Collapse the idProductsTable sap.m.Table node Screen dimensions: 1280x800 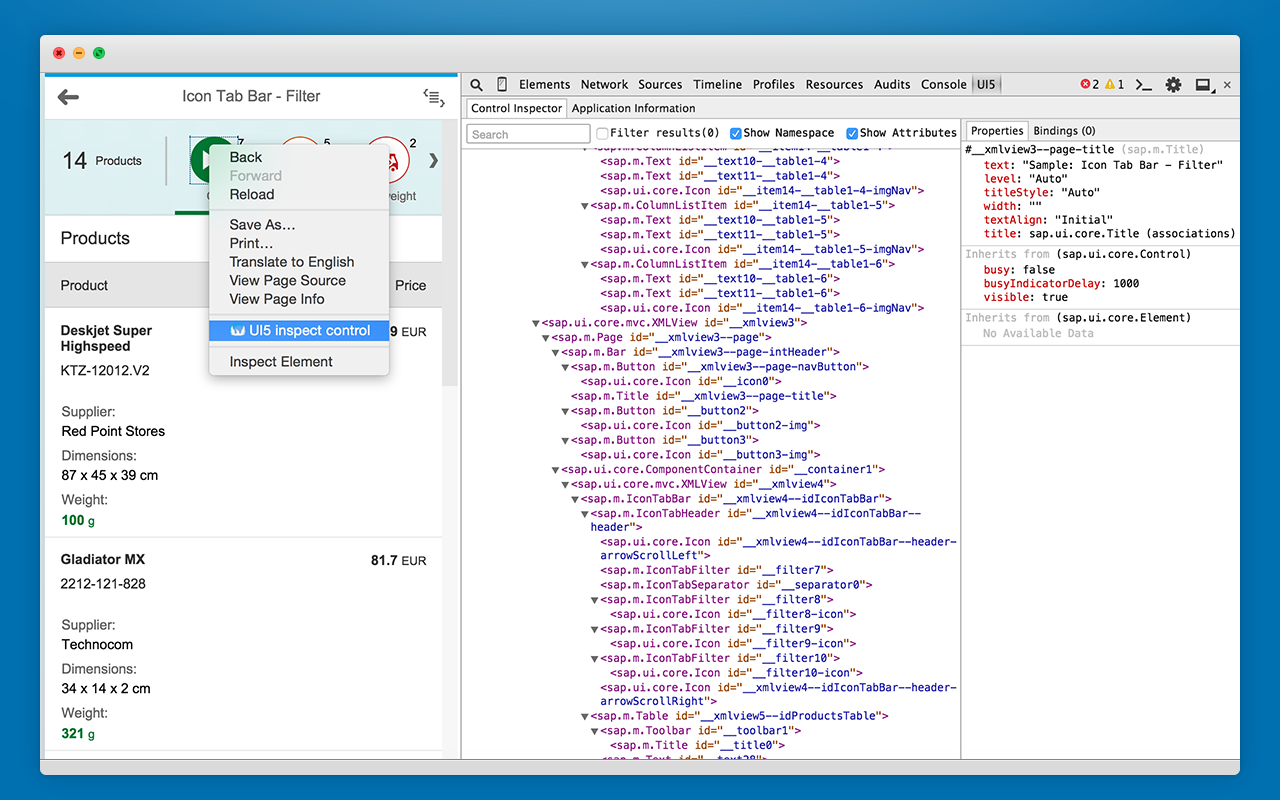point(584,716)
